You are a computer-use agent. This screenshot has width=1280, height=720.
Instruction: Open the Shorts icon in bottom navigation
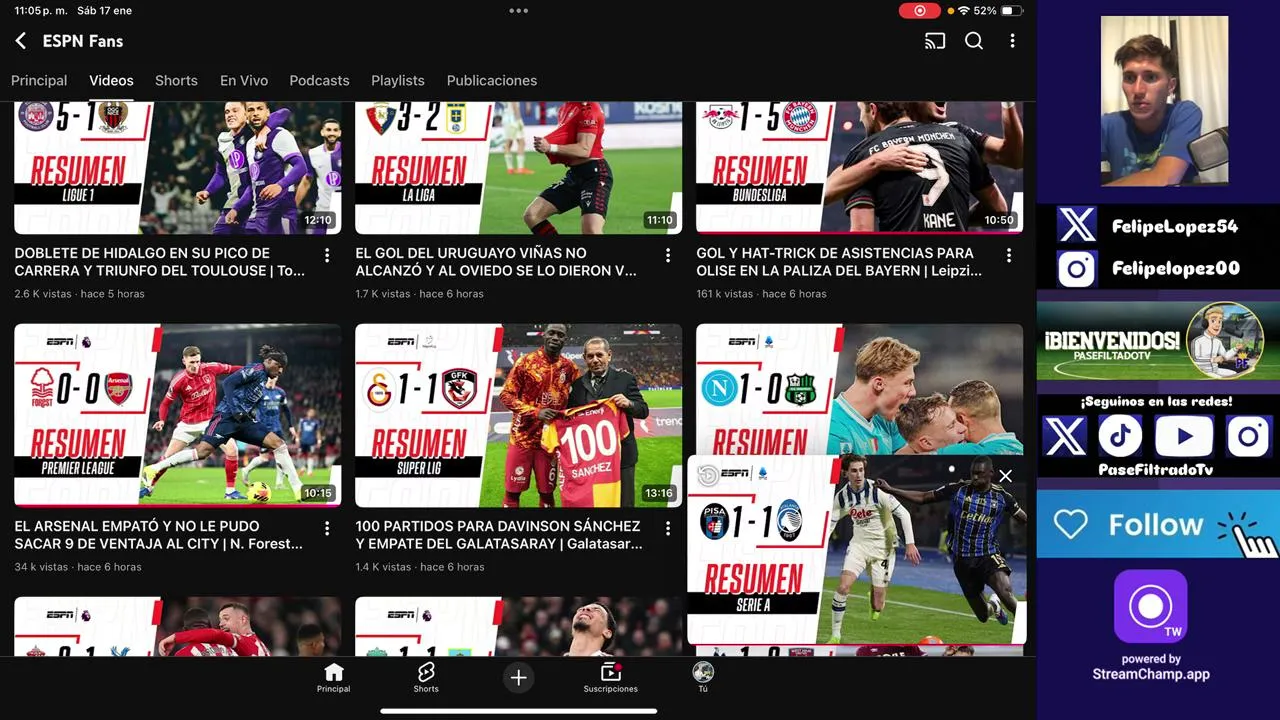pos(426,677)
